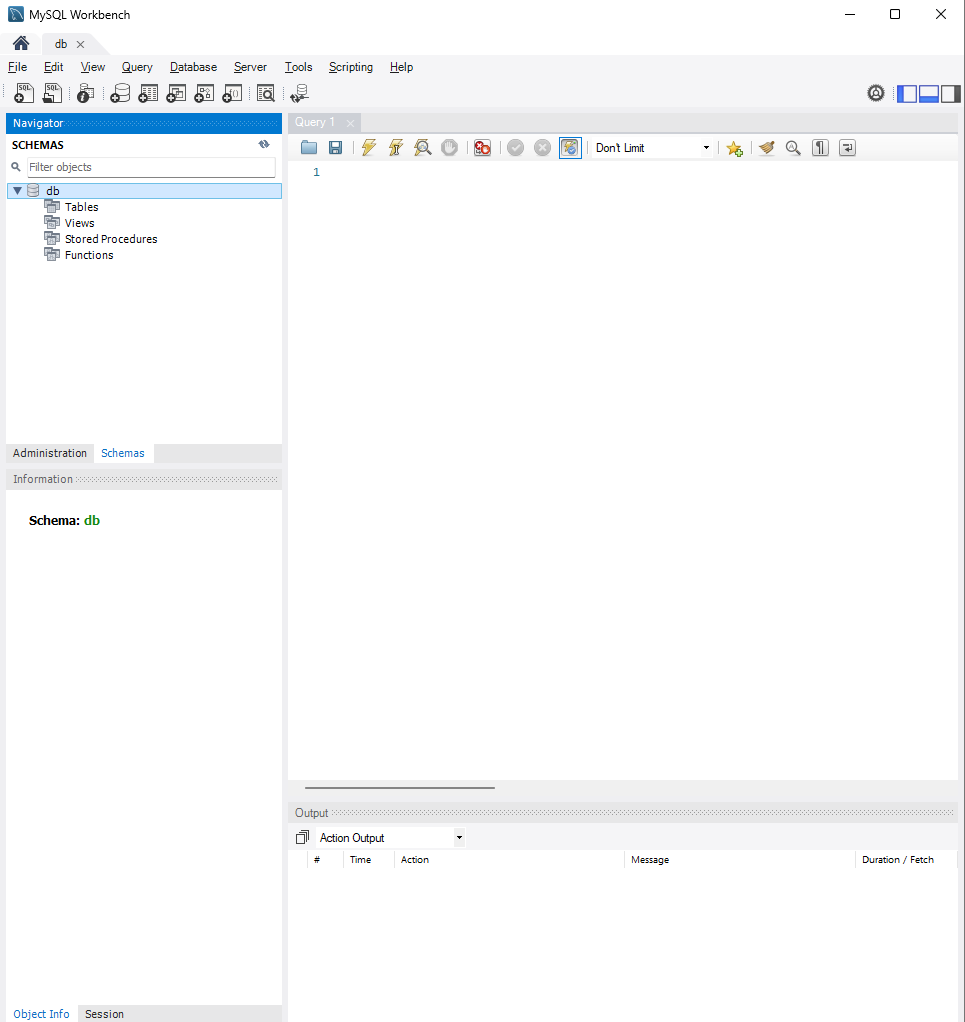Open the Query menu
This screenshot has width=965, height=1022.
137,67
